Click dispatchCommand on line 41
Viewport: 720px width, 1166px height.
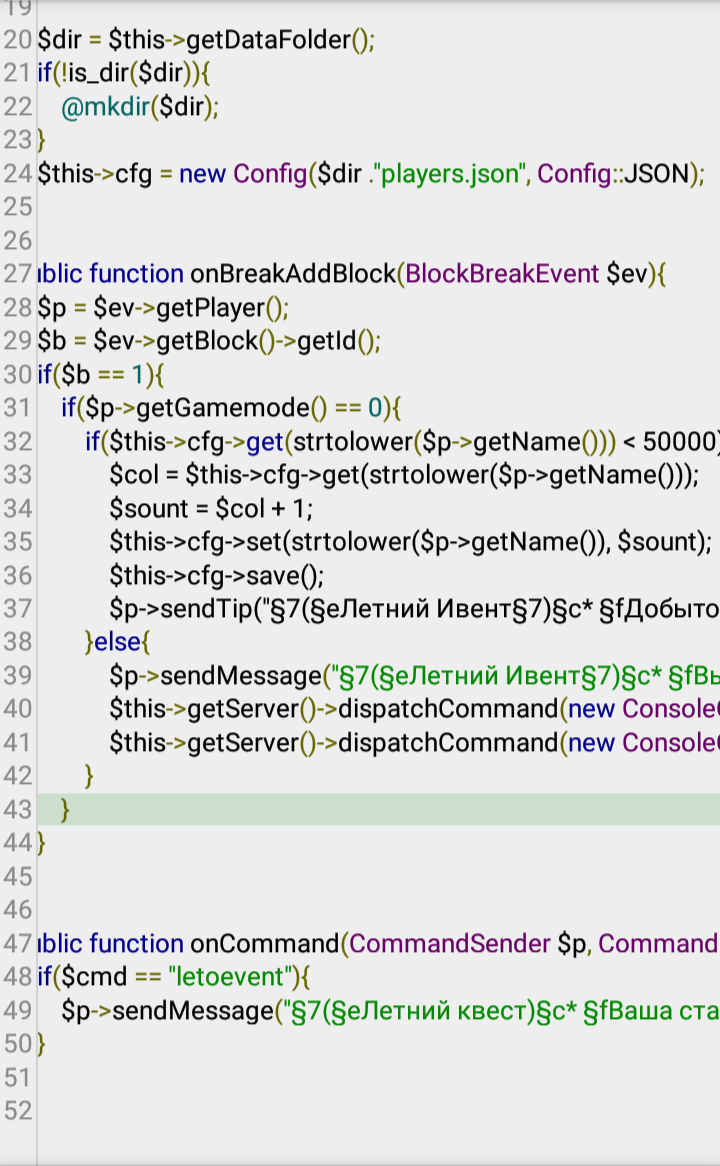tap(448, 742)
